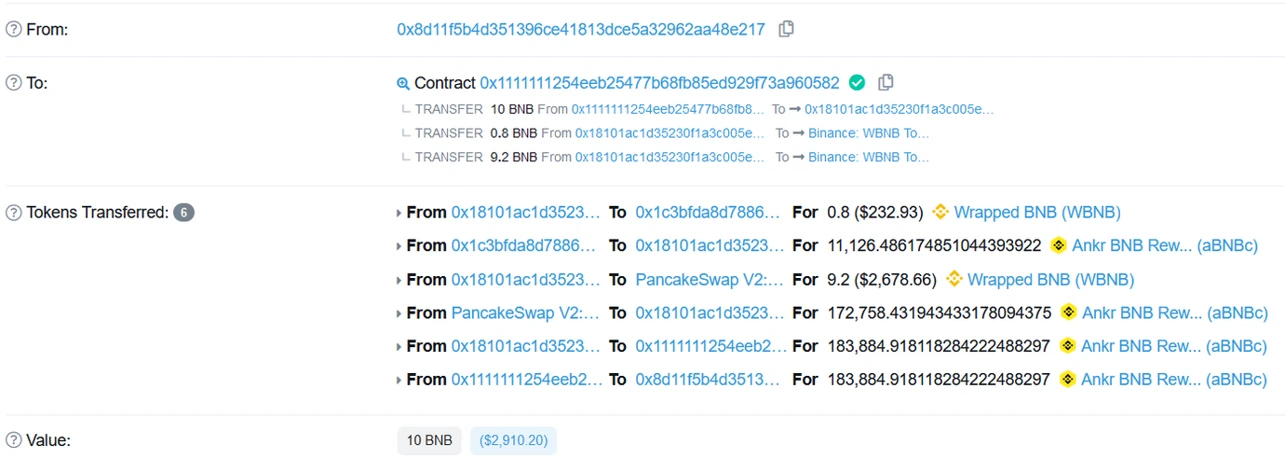Open contract 0x1111111254eeb25477b68fb85ed929f73a960582

coord(660,83)
